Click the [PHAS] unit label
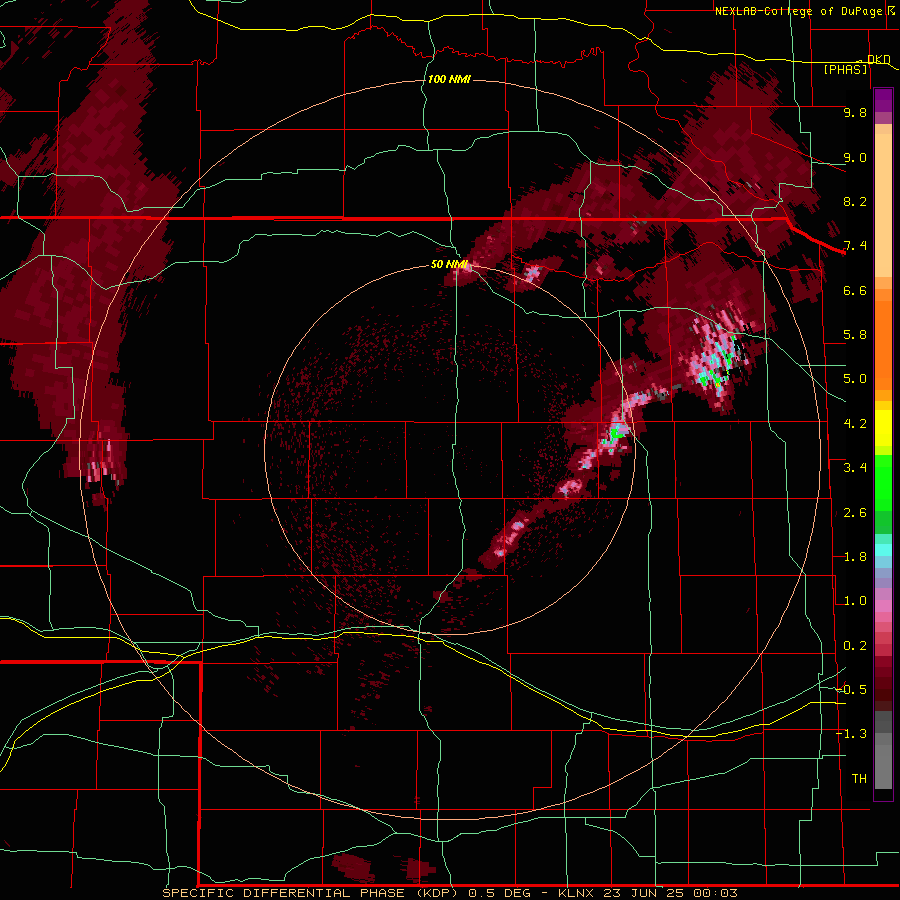The image size is (900, 900). 845,69
